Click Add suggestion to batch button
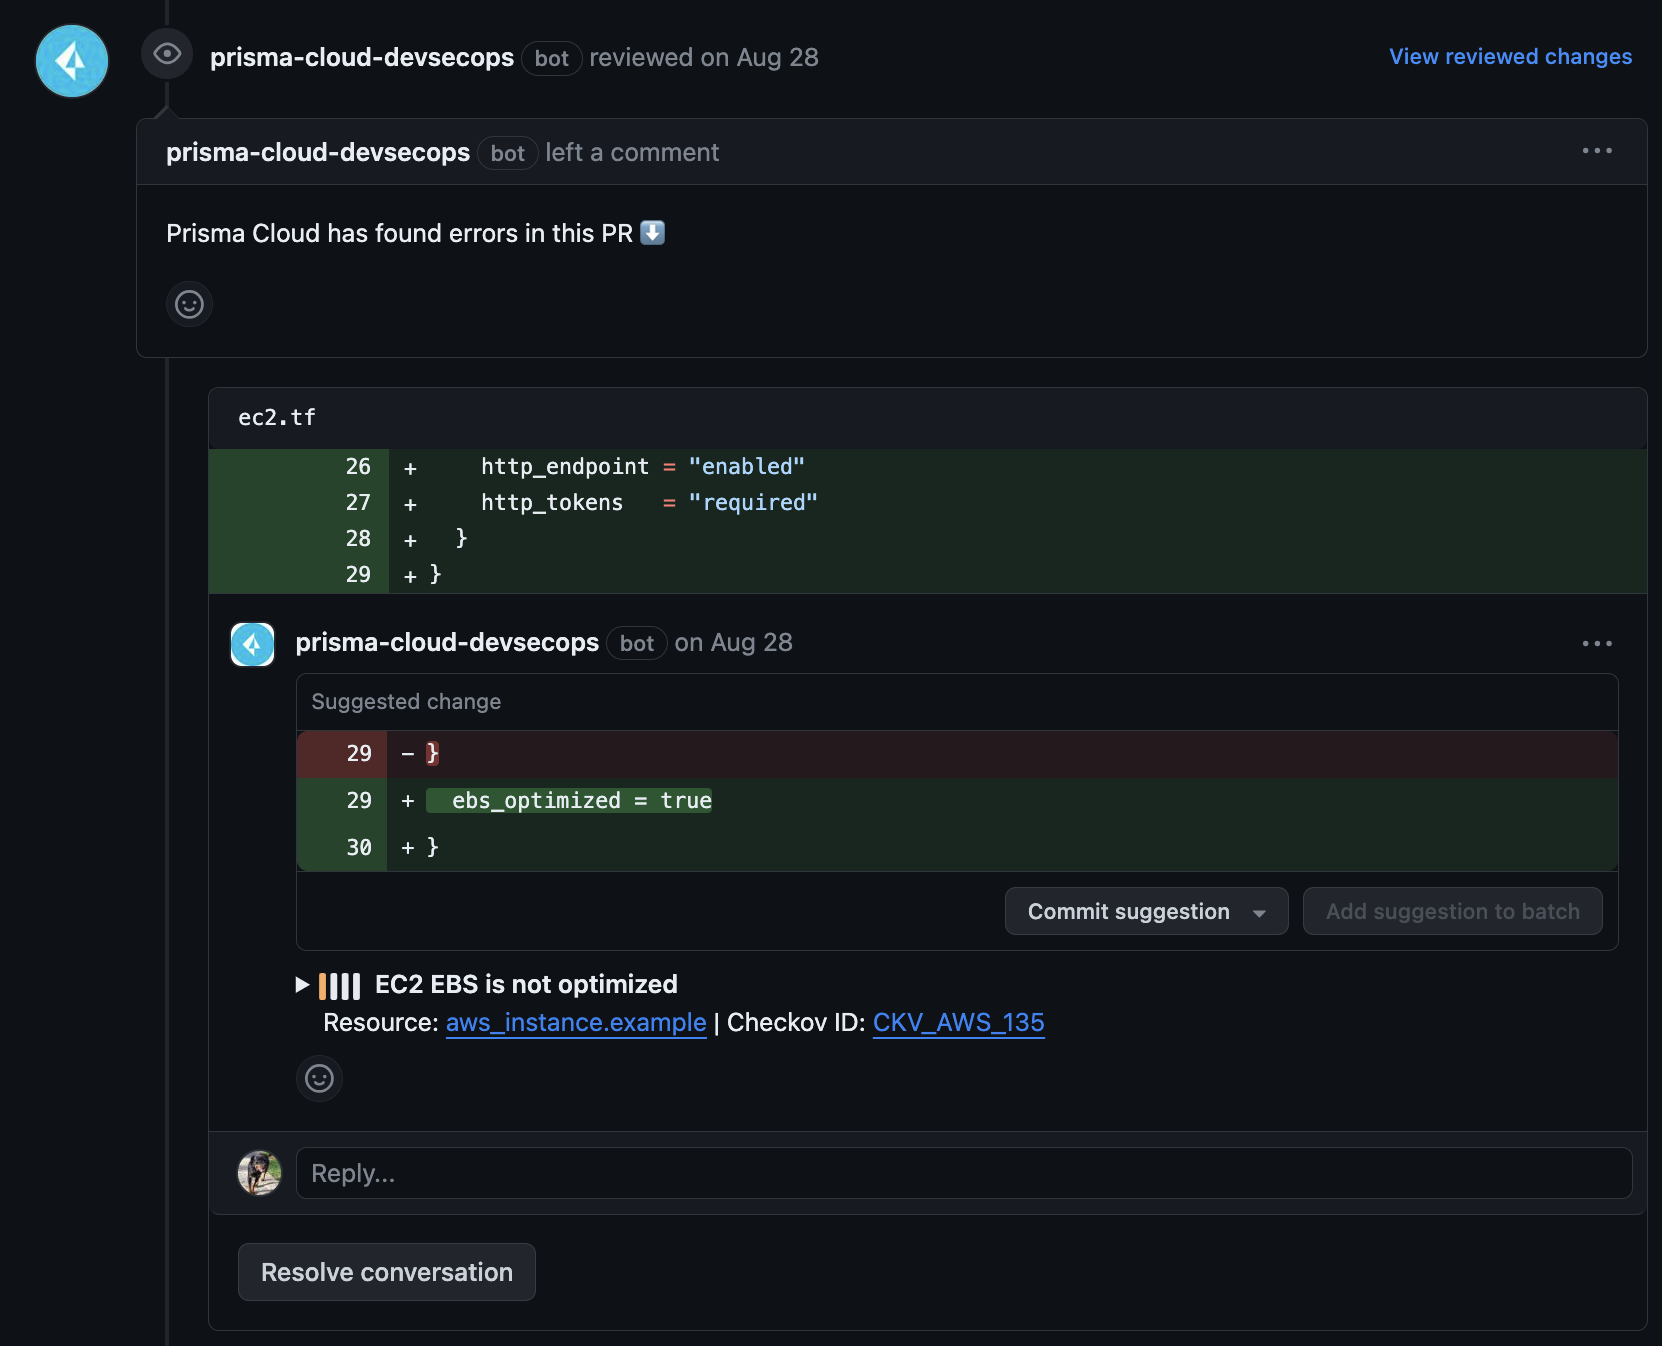The width and height of the screenshot is (1662, 1346). point(1452,911)
